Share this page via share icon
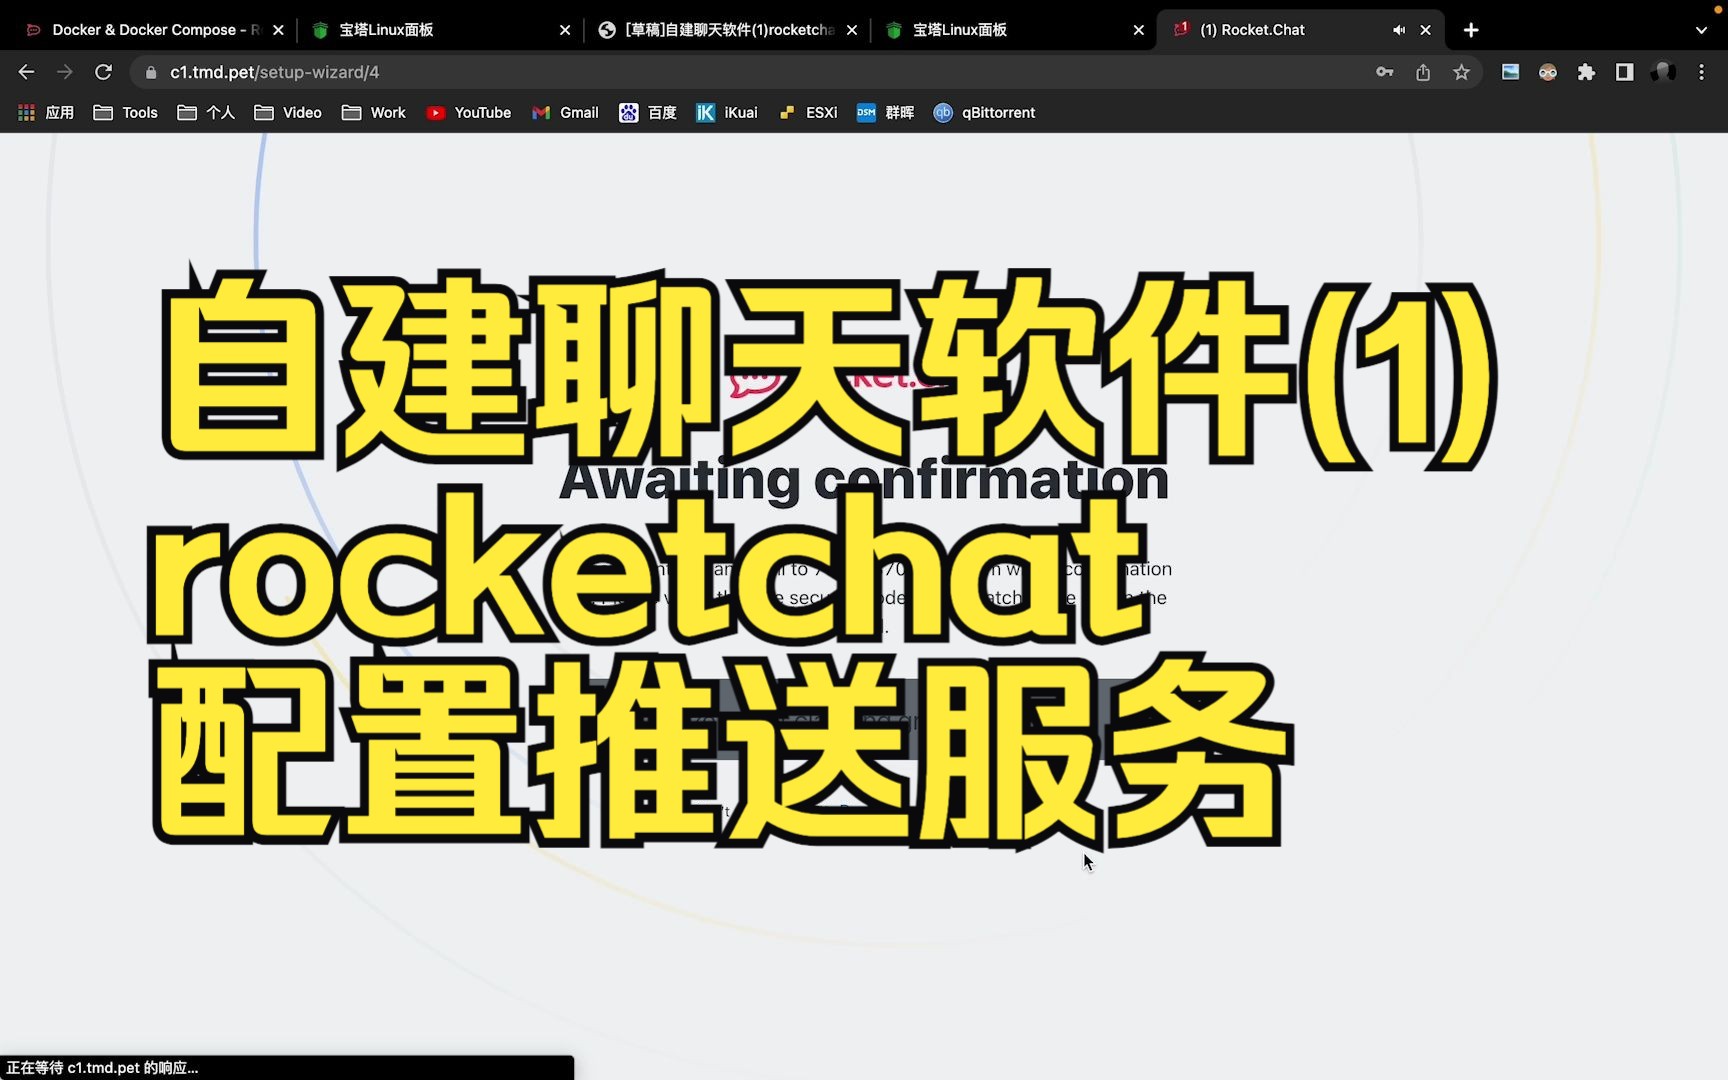Viewport: 1728px width, 1080px height. click(x=1423, y=72)
